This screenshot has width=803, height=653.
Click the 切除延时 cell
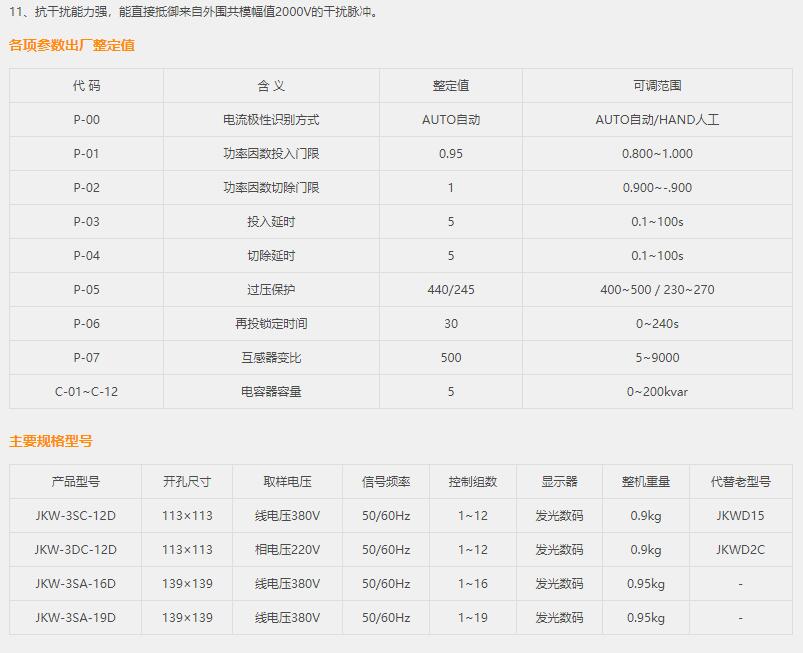271,256
